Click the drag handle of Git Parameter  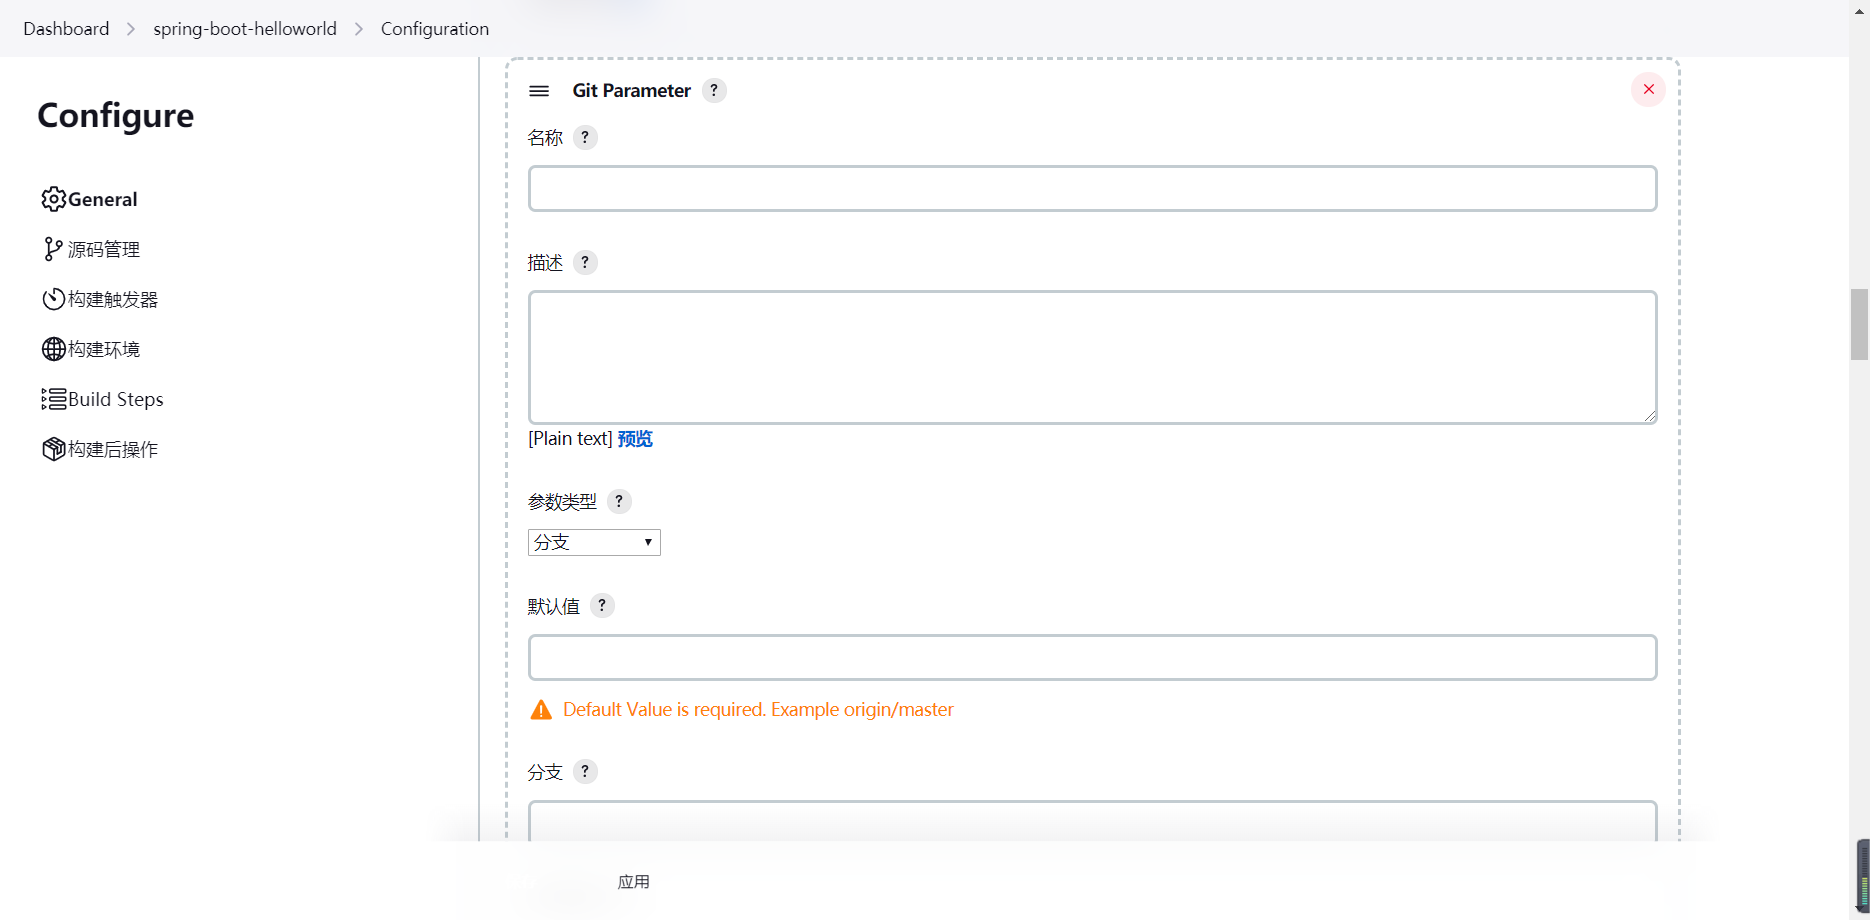539,91
